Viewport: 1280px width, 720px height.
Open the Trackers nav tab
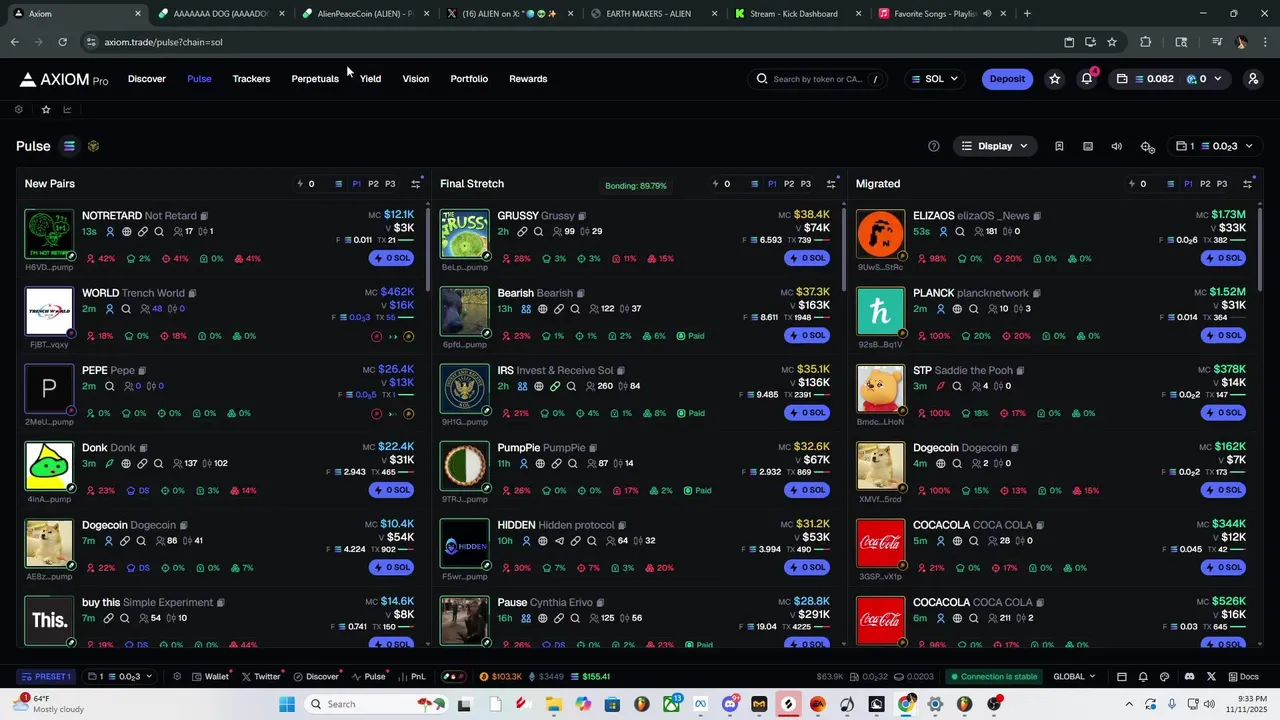pos(251,79)
